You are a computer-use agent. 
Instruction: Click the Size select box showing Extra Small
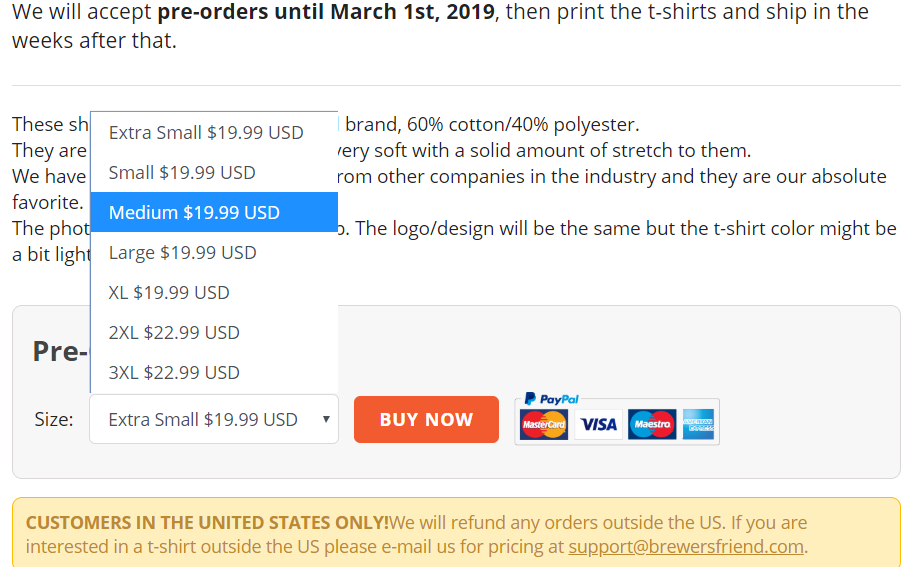click(x=203, y=419)
